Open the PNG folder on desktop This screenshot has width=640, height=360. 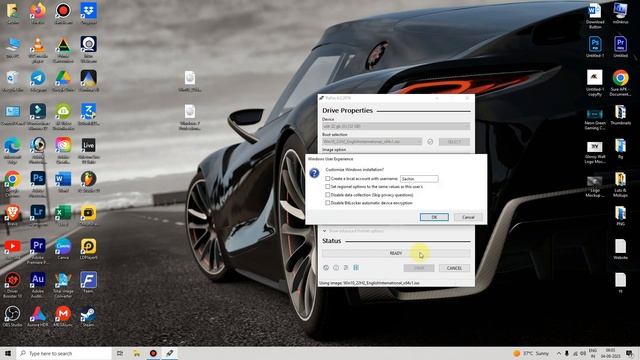(x=620, y=216)
